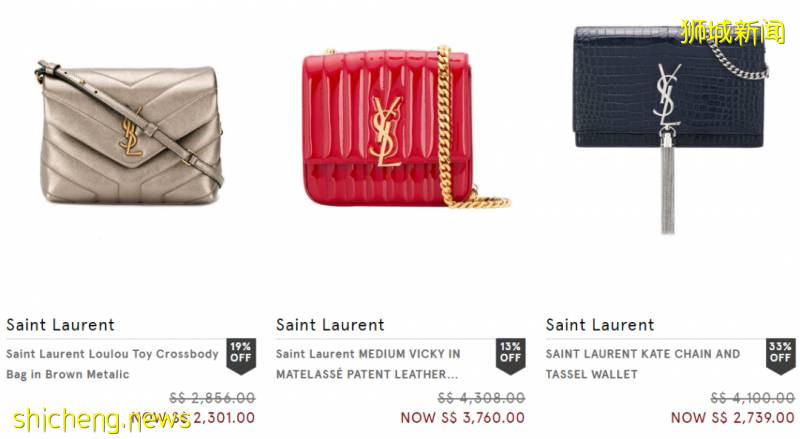Click the struck-through price S$ 2,856.00

click(x=212, y=398)
